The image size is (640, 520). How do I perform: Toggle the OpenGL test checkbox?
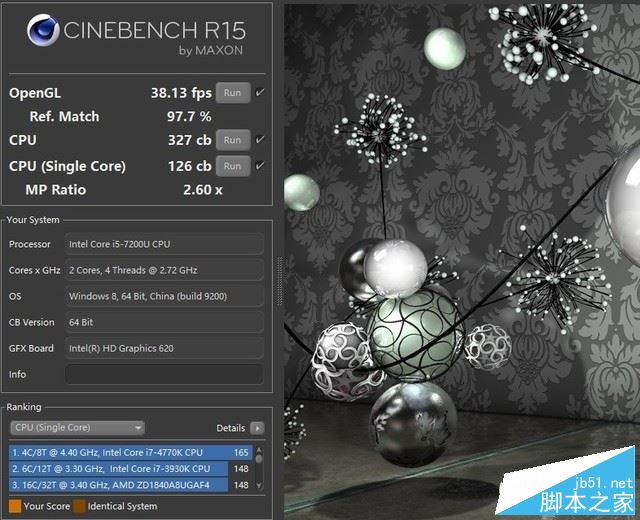click(x=260, y=93)
